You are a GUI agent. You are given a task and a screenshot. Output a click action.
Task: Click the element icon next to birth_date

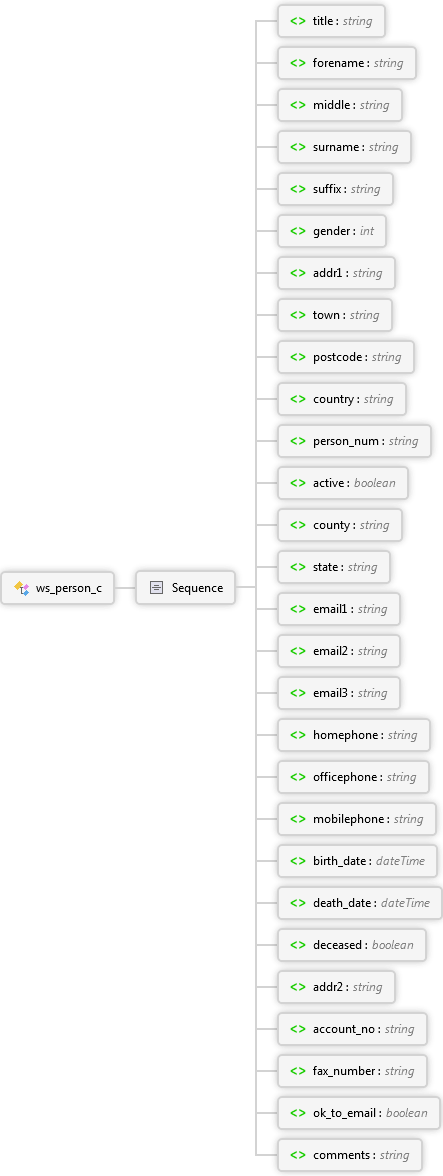coord(298,861)
